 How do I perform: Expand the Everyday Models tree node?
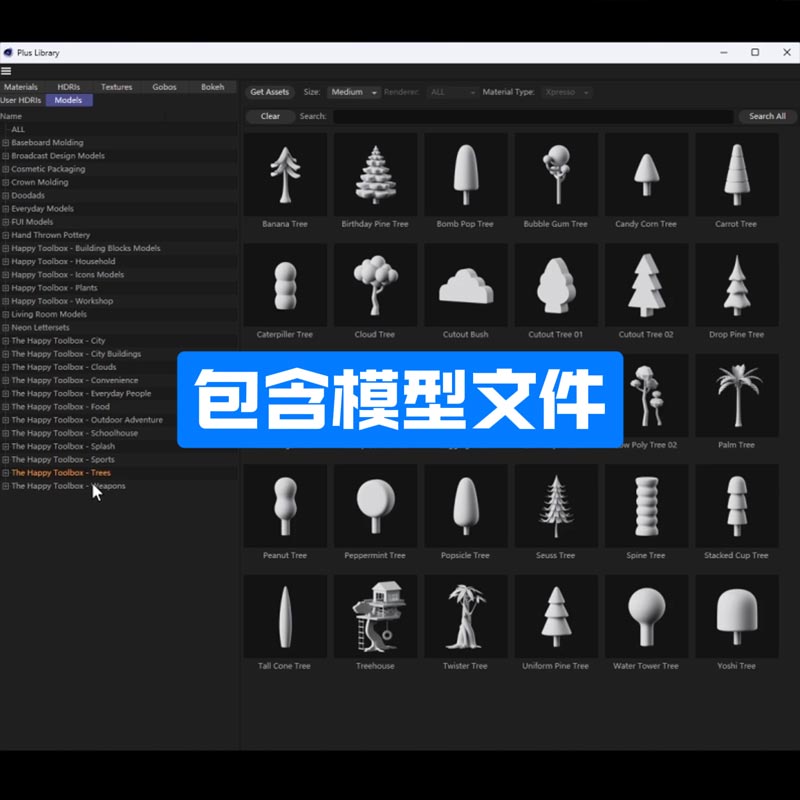pos(6,209)
